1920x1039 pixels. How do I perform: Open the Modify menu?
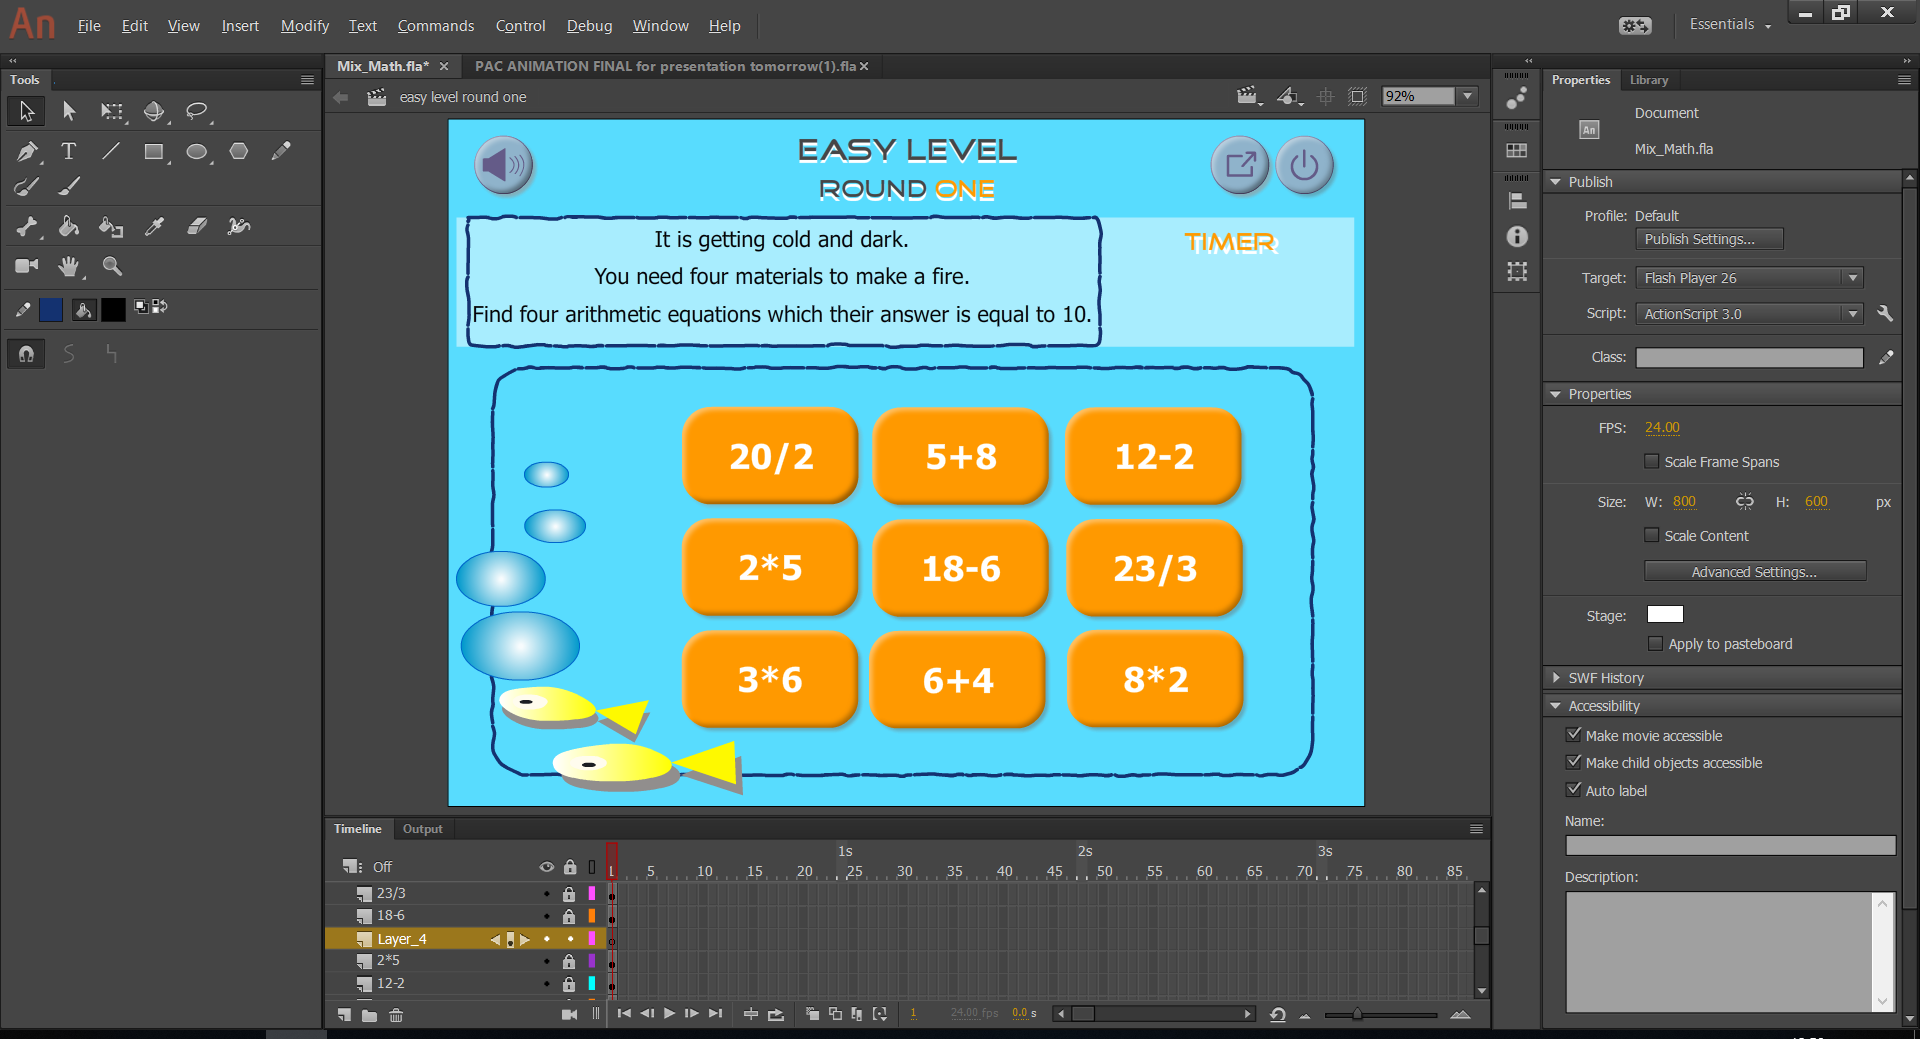[x=304, y=26]
